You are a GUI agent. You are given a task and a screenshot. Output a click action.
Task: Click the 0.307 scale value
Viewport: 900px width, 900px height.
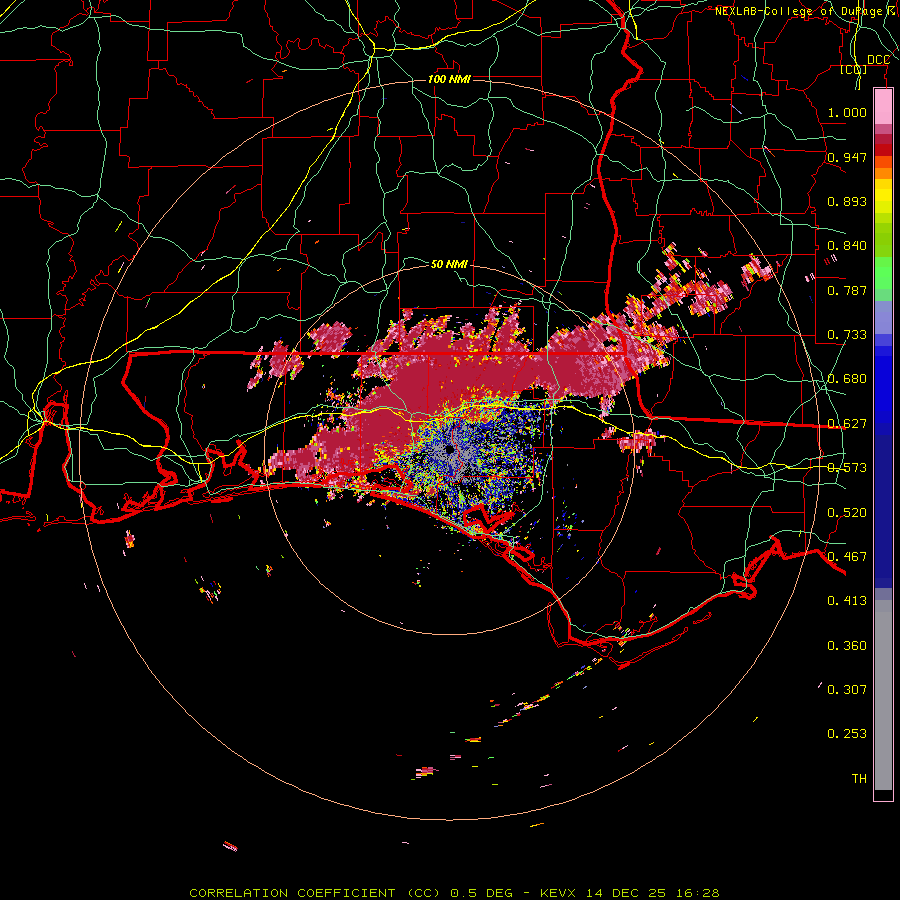click(847, 690)
